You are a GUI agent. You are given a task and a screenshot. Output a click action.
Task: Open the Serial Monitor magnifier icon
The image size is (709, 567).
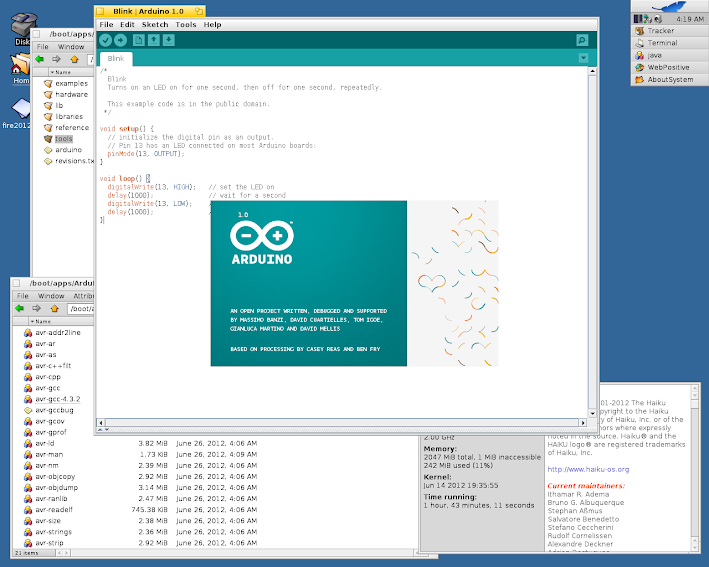tap(582, 40)
